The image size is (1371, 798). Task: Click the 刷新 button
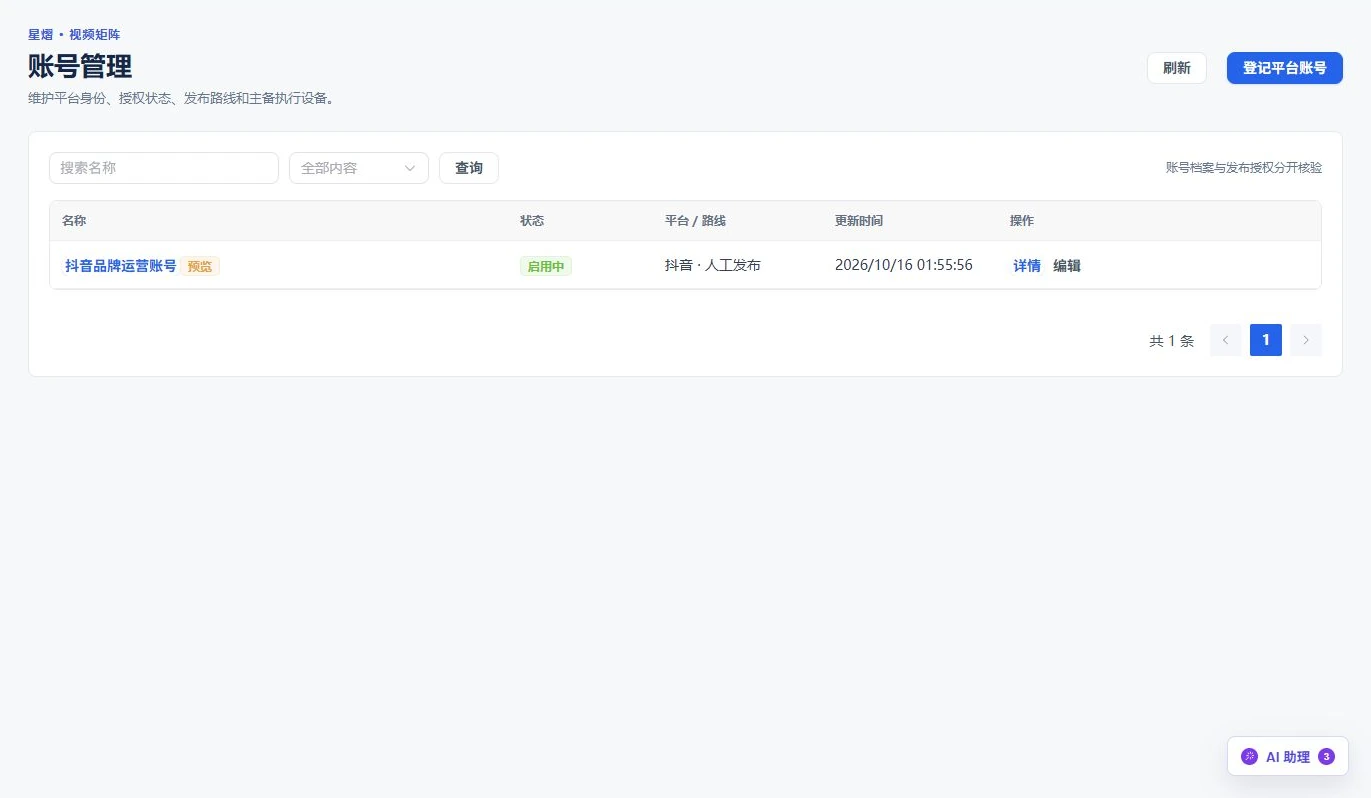pos(1177,68)
